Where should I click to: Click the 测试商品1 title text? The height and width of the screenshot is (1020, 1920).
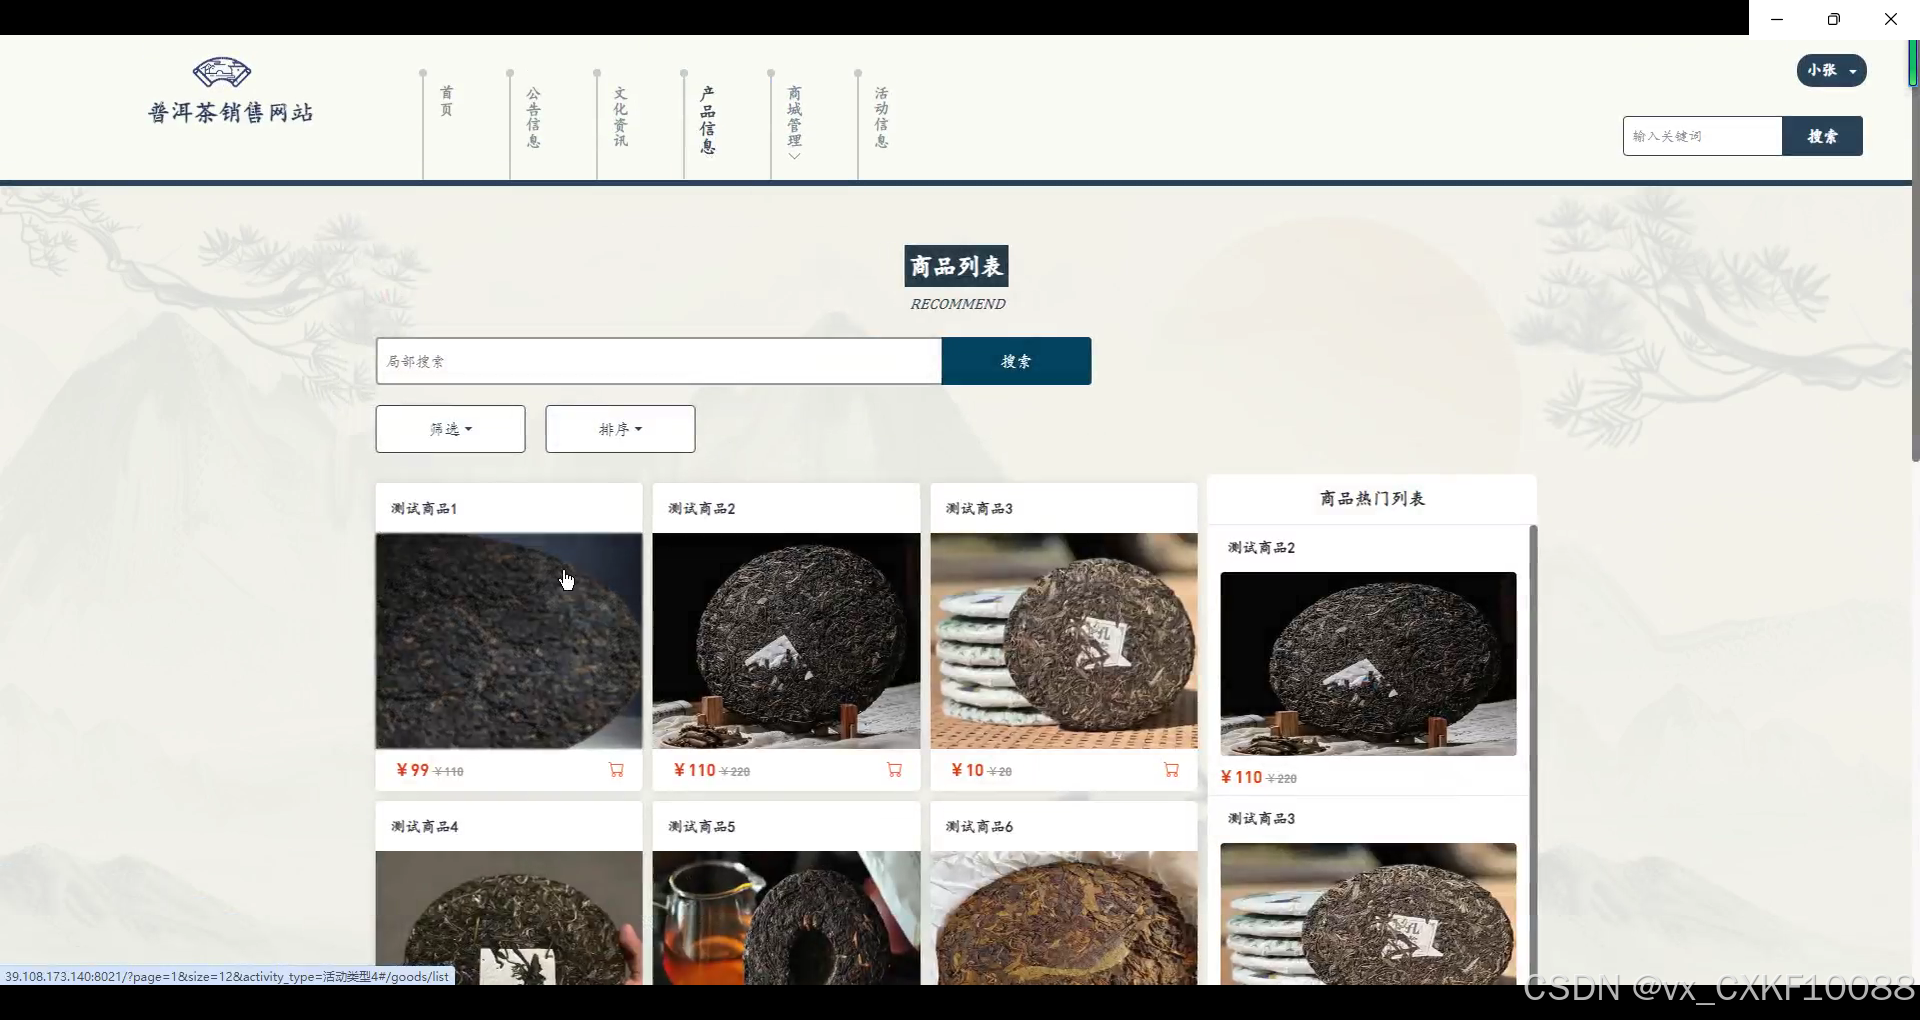coord(424,509)
